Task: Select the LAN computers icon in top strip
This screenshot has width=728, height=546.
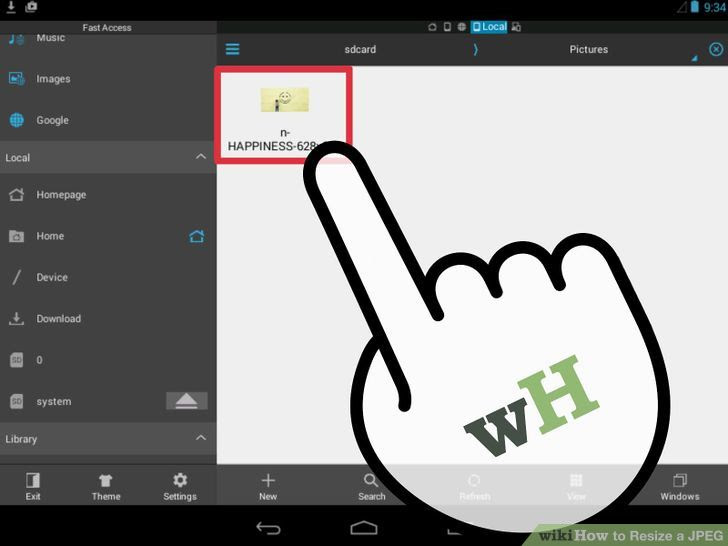Action: (516, 27)
